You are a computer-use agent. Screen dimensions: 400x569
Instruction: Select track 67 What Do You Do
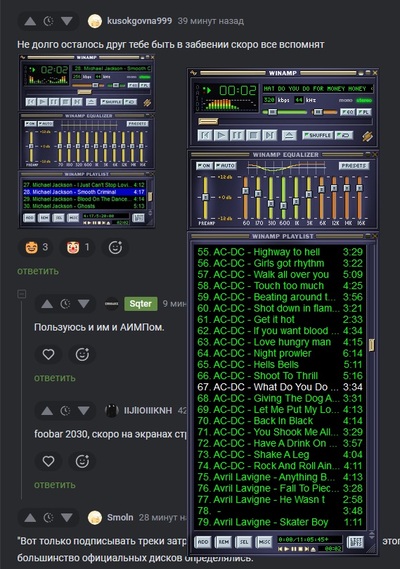[280, 387]
